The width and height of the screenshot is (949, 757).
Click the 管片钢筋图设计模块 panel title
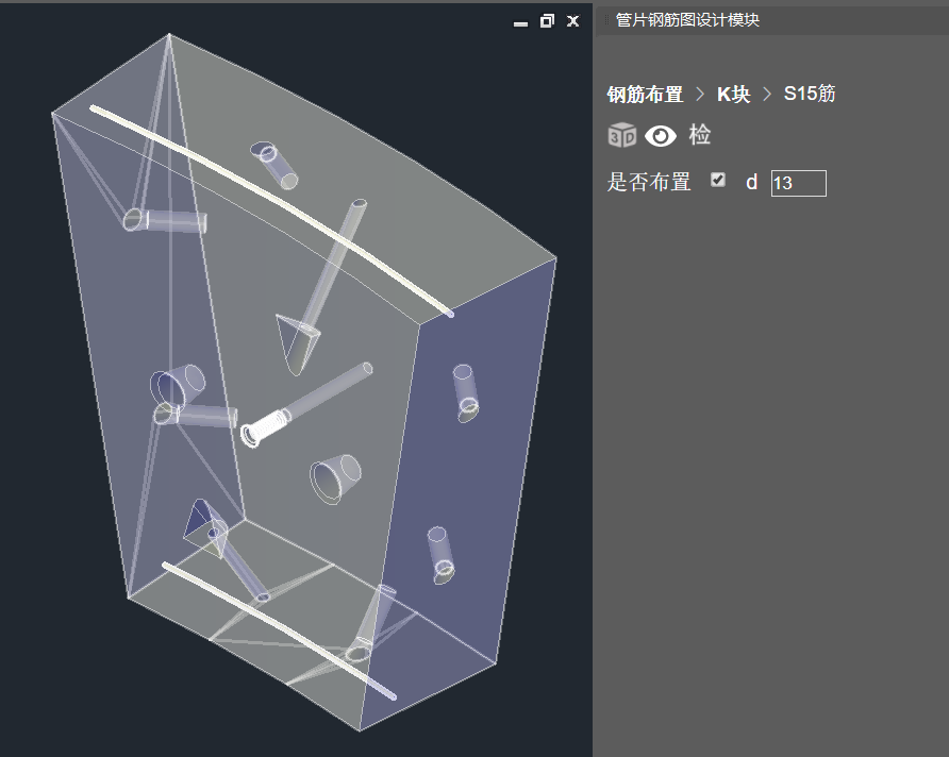tap(687, 20)
